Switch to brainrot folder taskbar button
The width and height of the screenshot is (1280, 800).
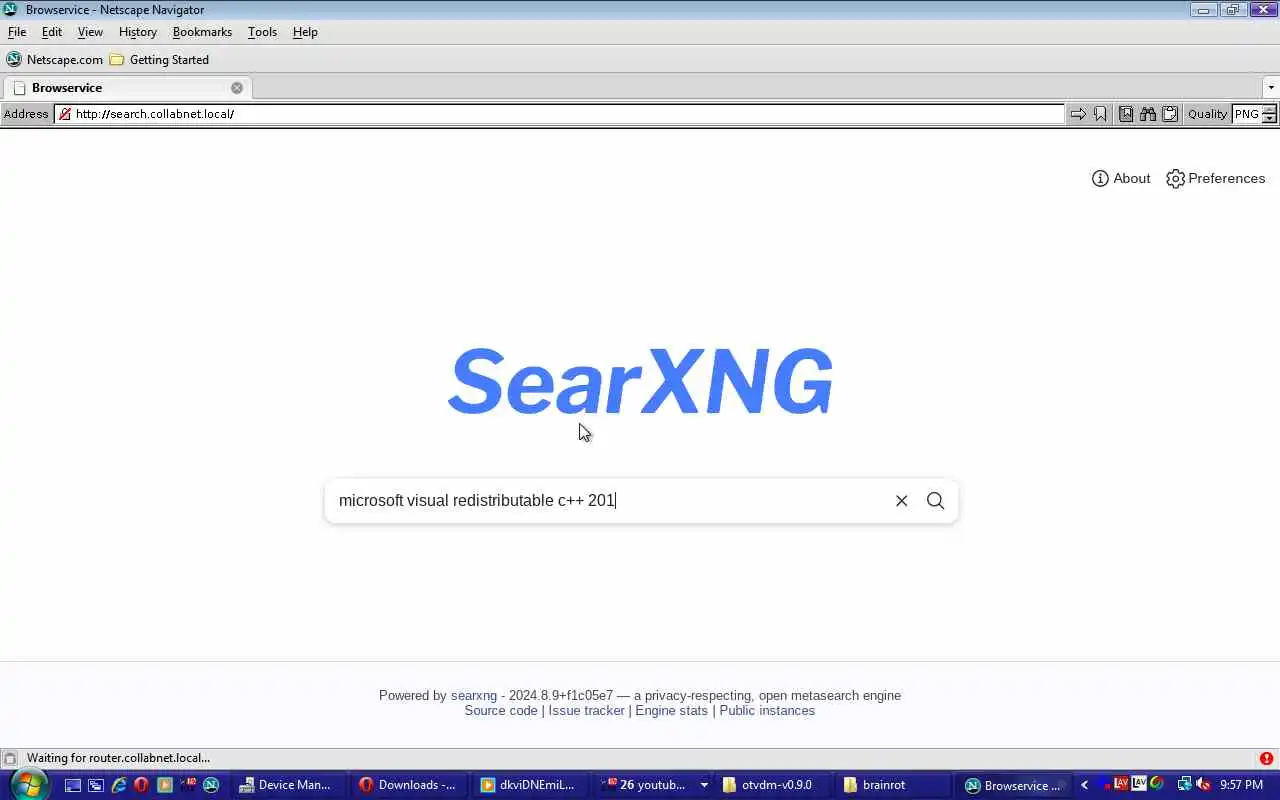[894, 785]
